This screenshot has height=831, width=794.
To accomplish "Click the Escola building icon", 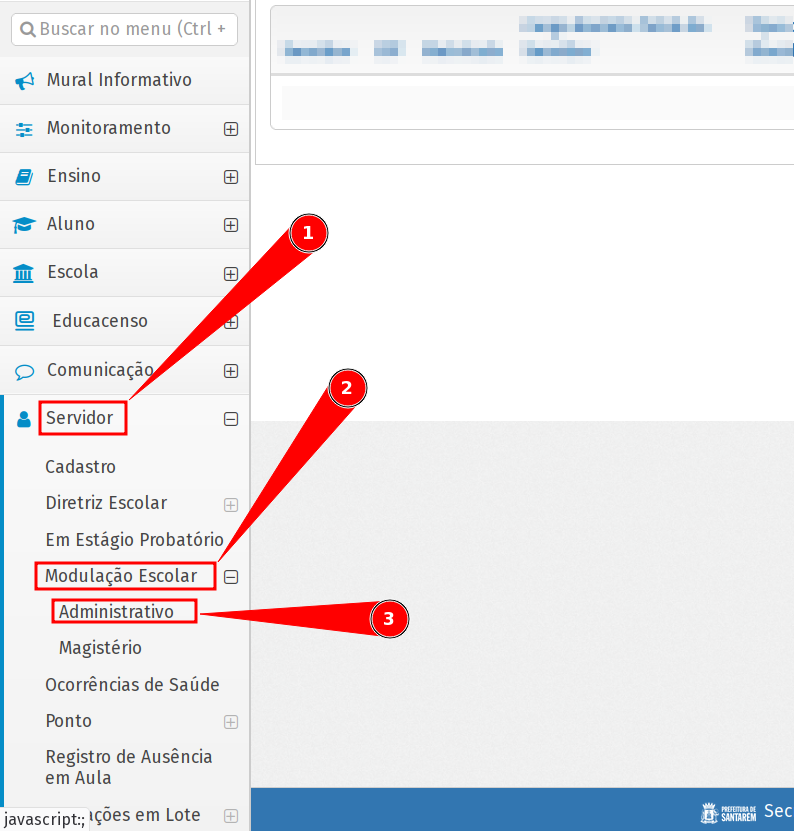I will tap(24, 273).
